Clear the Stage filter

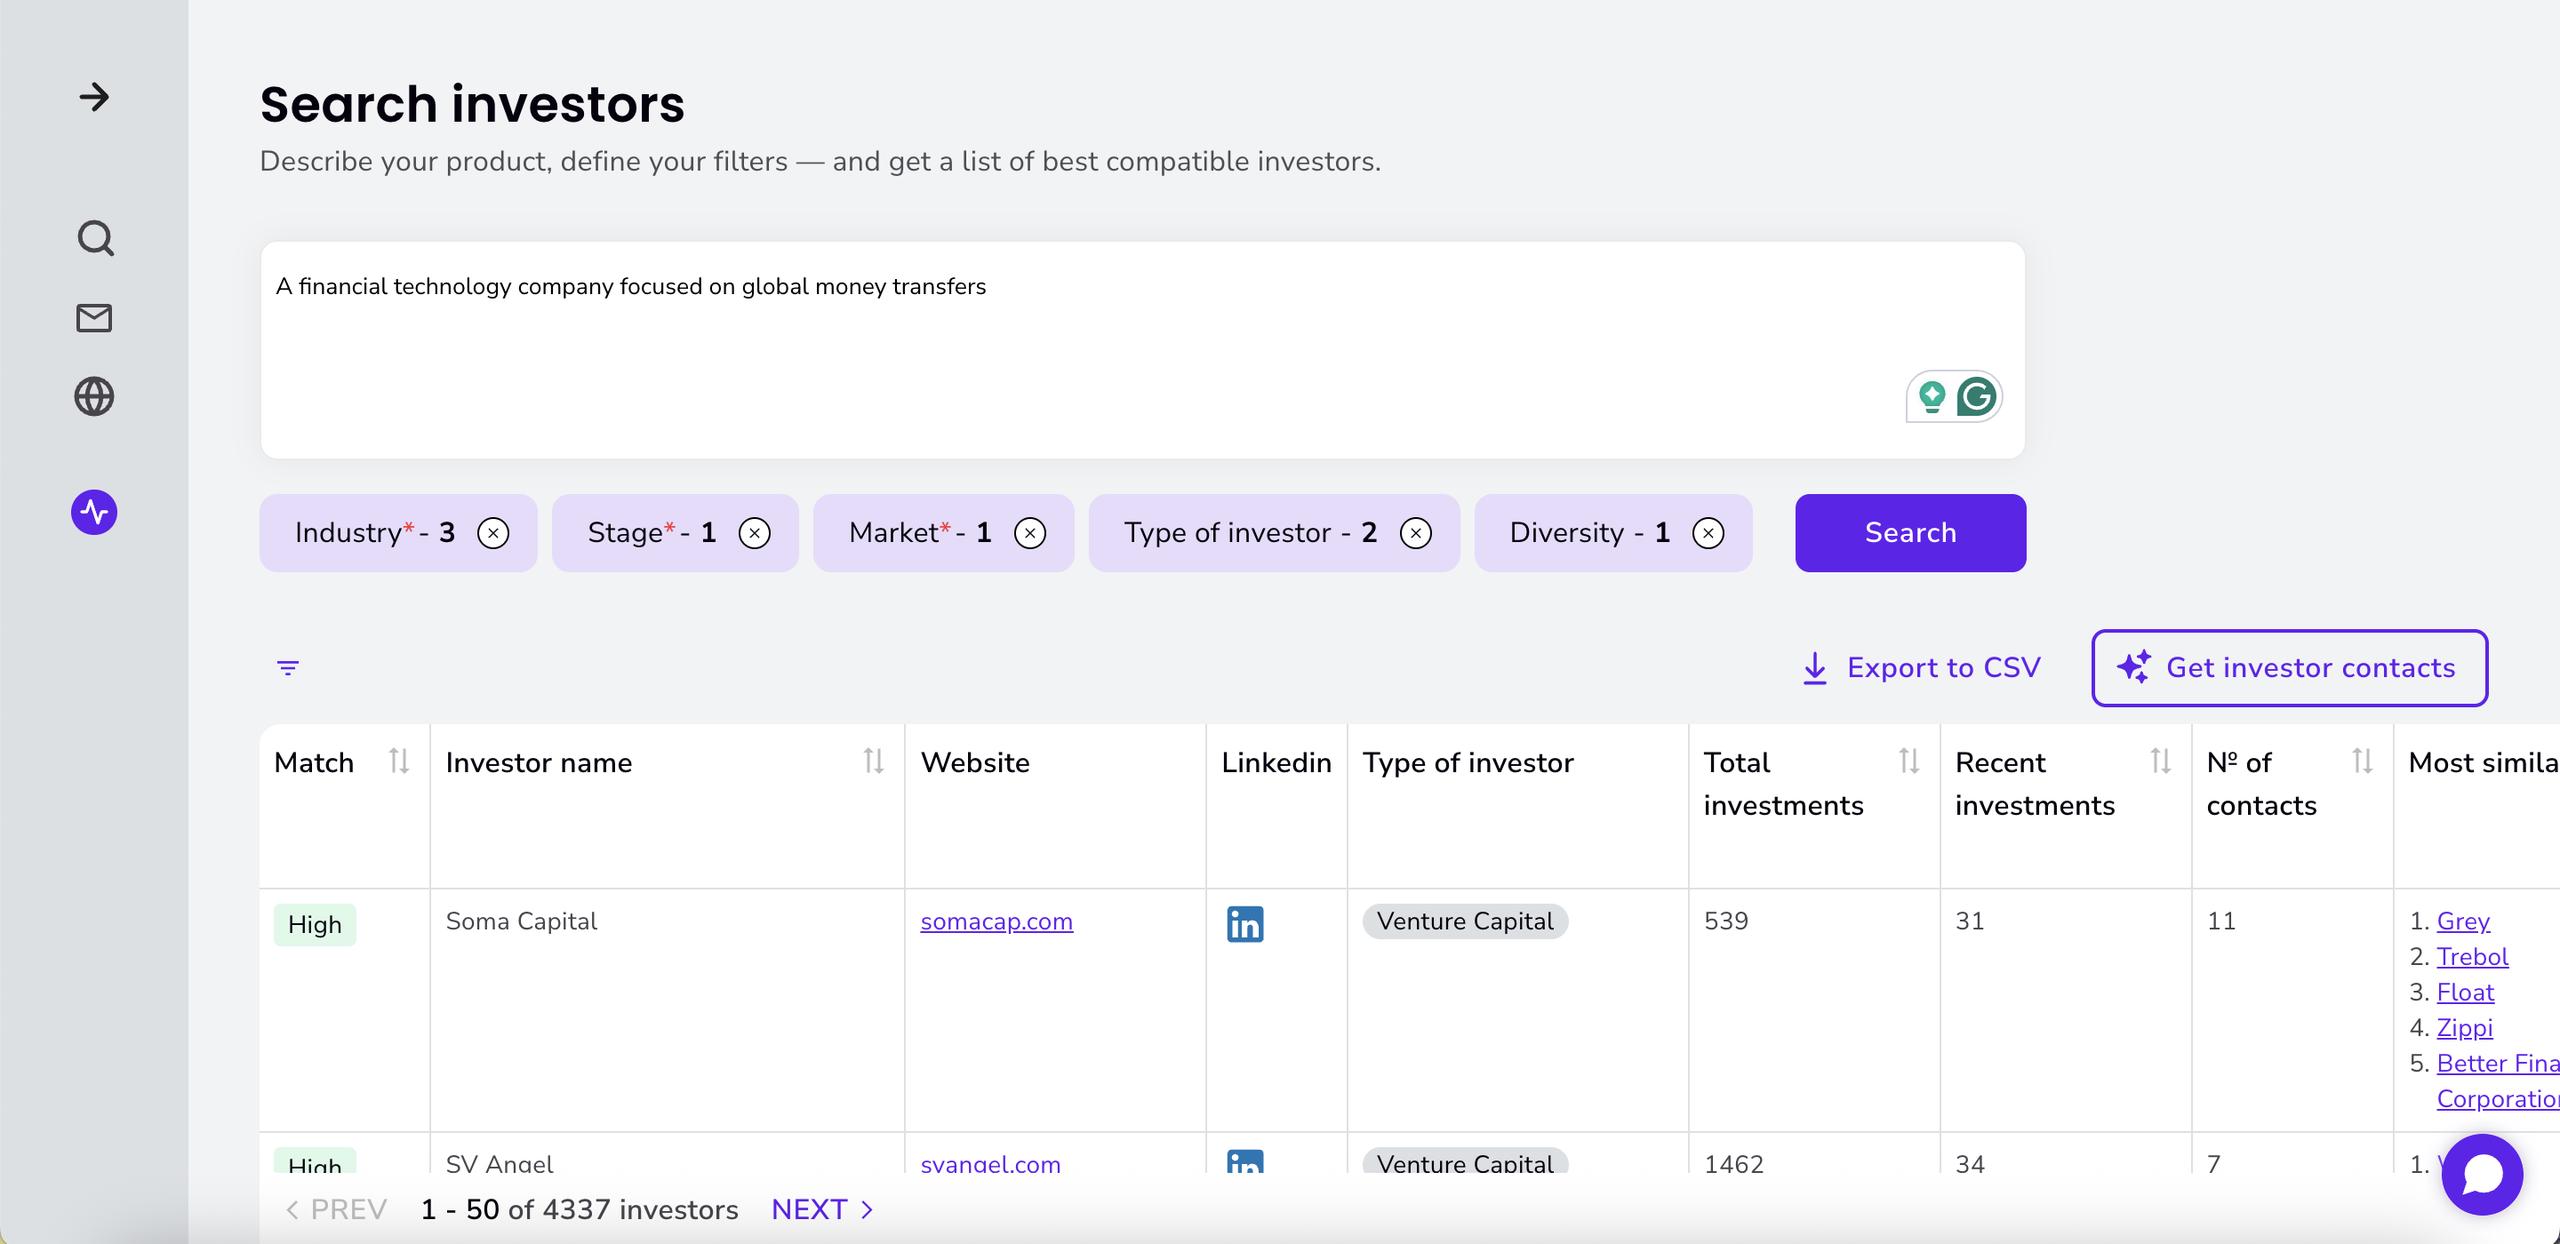pyautogui.click(x=754, y=533)
